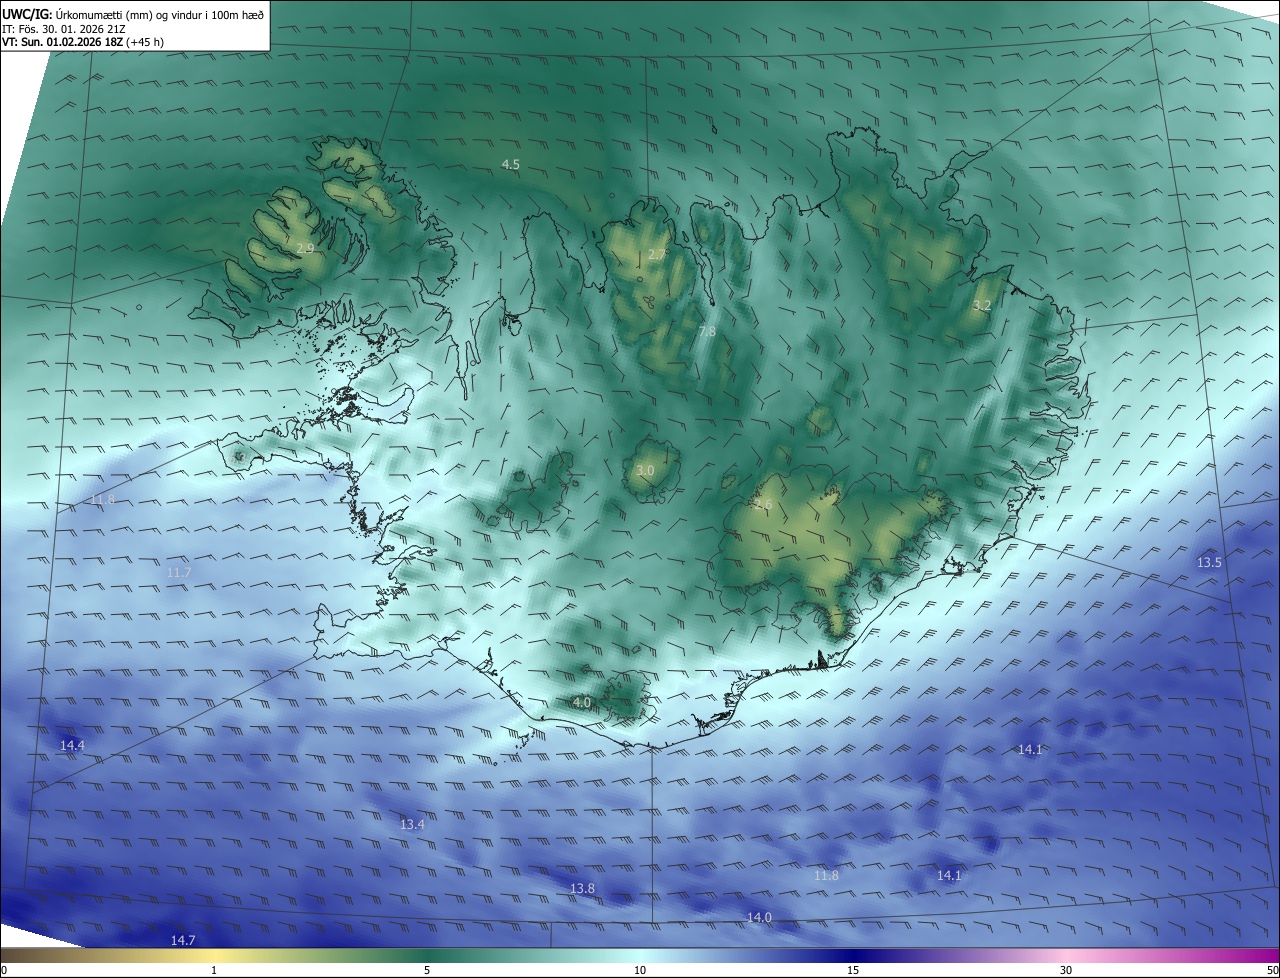Click the '14.0' value label
The image size is (1280, 978).
coord(759,917)
